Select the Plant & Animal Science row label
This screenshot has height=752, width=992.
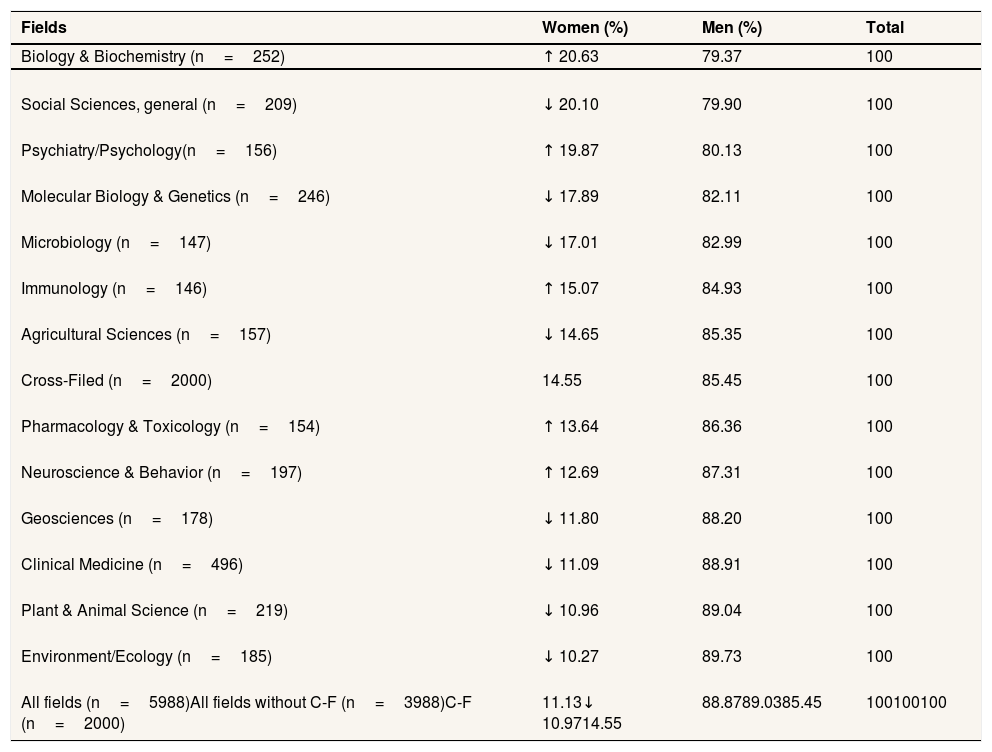[x=154, y=611]
